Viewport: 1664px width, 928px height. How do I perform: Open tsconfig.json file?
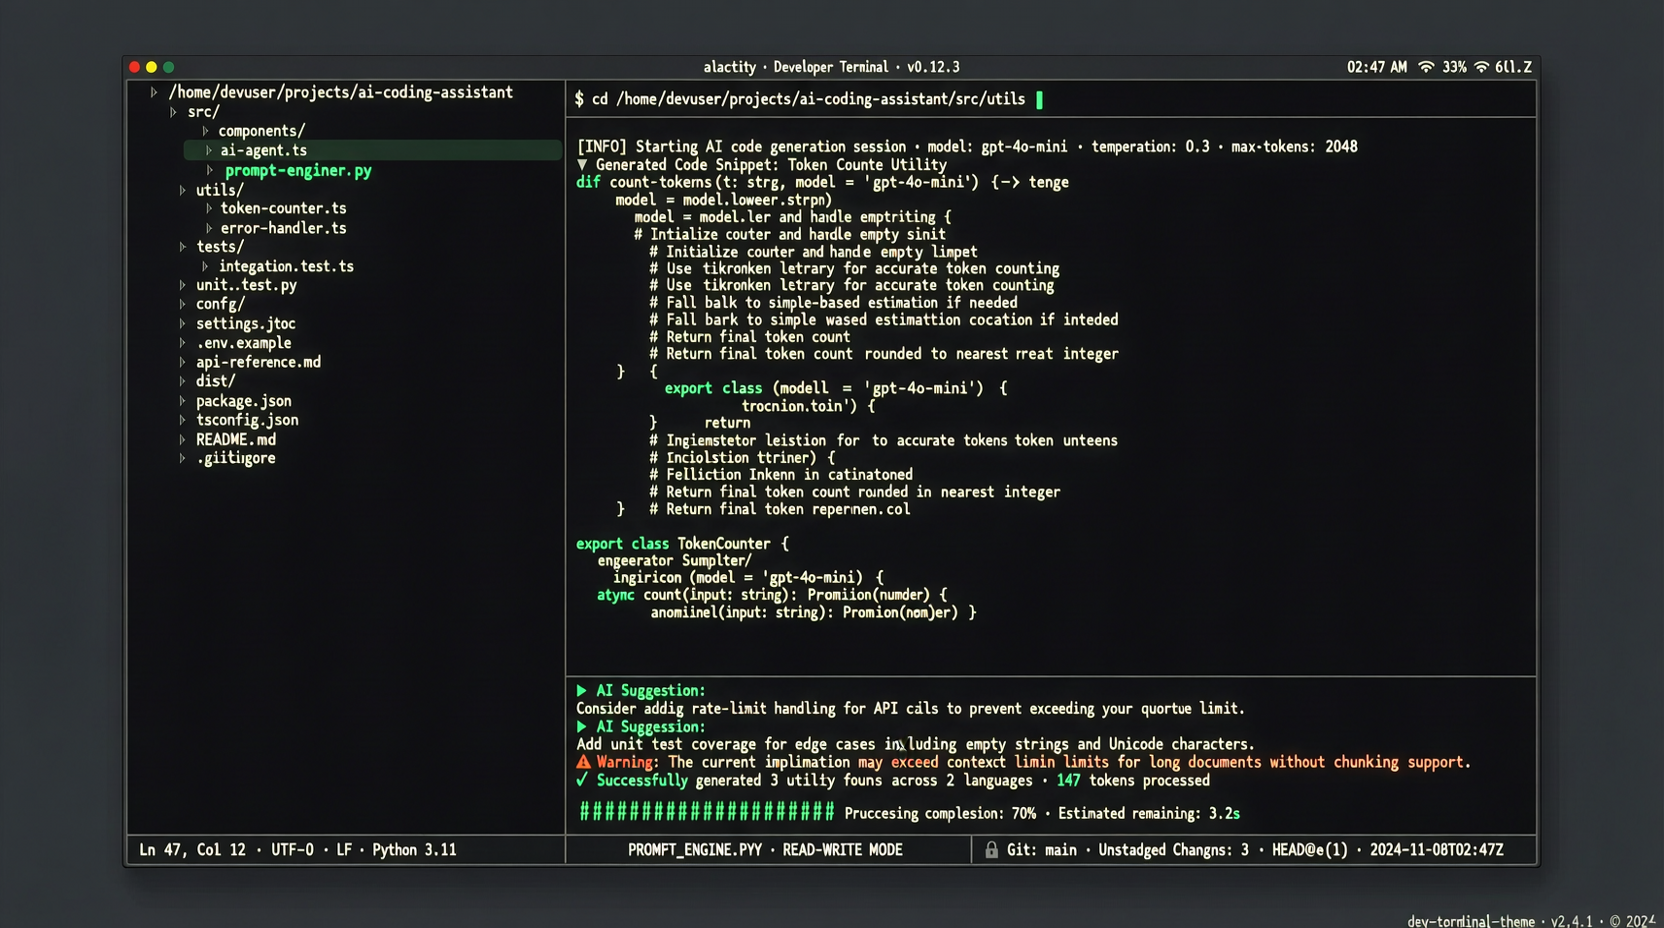tap(247, 420)
